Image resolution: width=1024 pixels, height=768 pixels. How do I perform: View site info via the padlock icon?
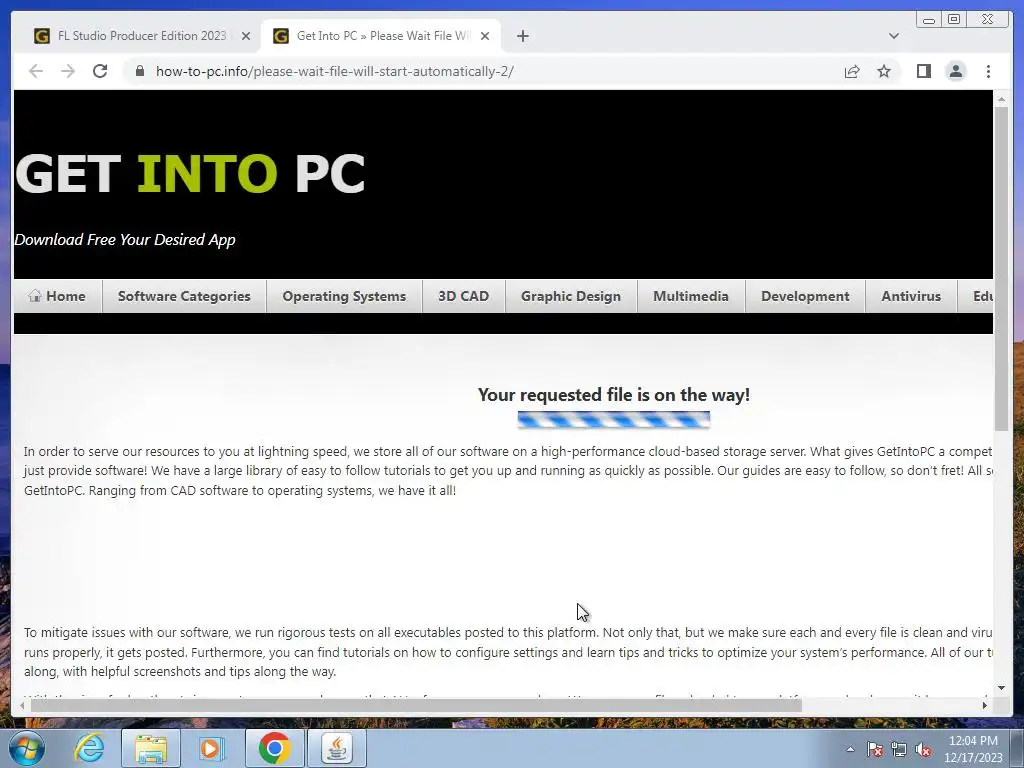pos(140,71)
